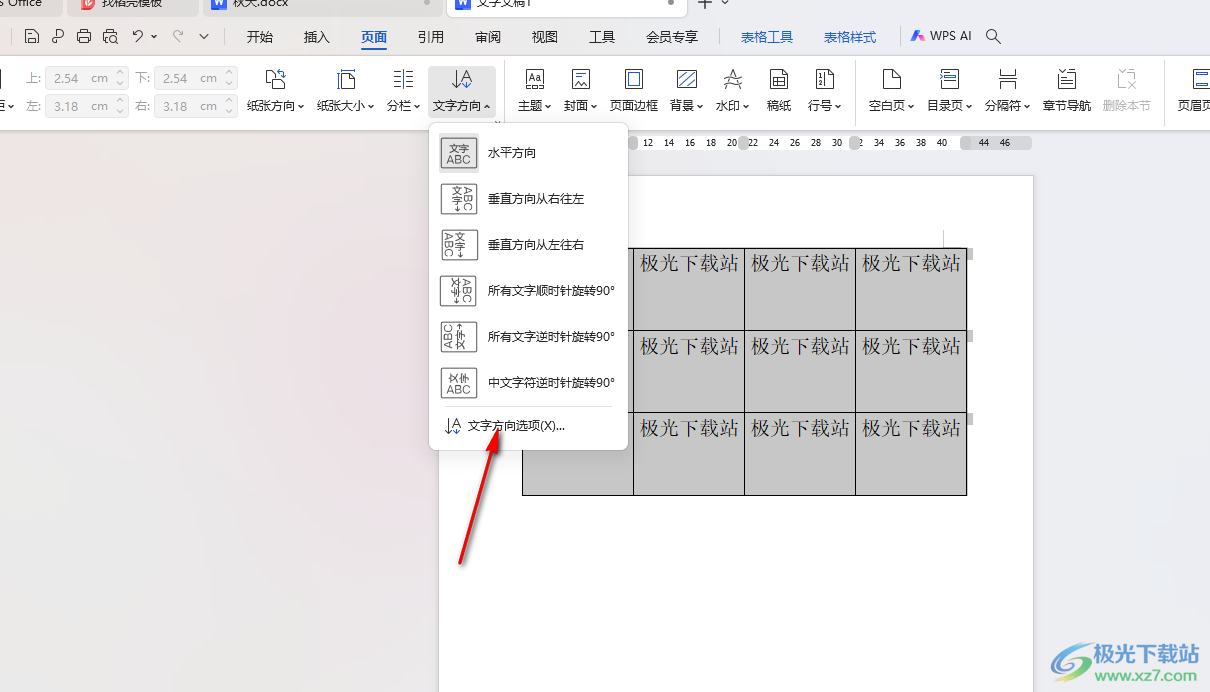Viewport: 1210px width, 692px height.
Task: Click the horizontal ruler above the page
Action: 830,143
